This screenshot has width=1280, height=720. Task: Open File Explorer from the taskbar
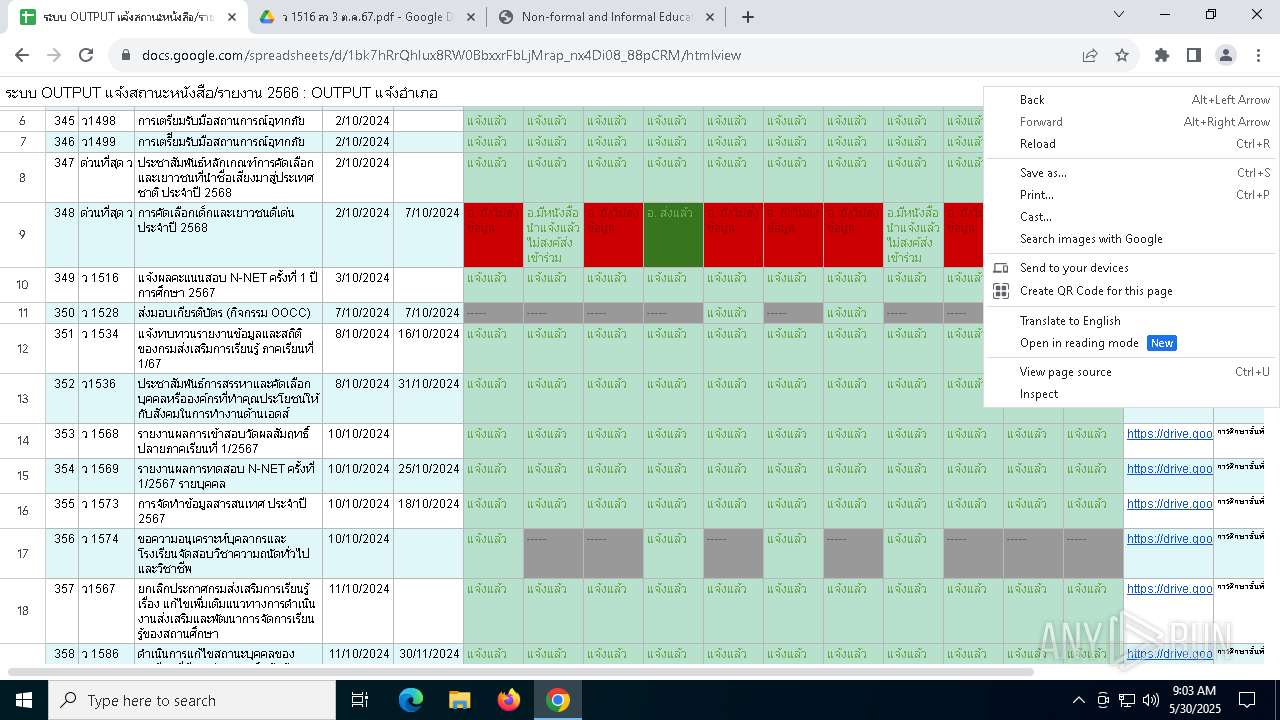(459, 700)
